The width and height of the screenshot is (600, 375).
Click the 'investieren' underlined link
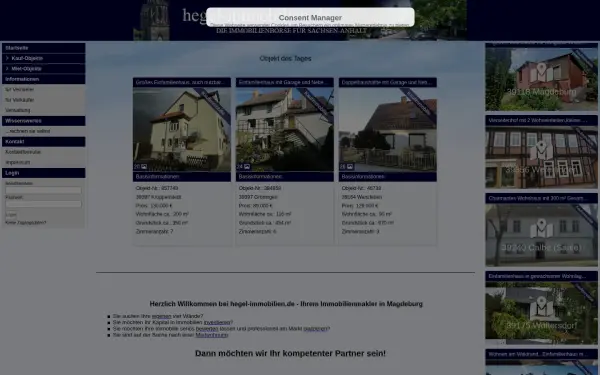click(217, 323)
